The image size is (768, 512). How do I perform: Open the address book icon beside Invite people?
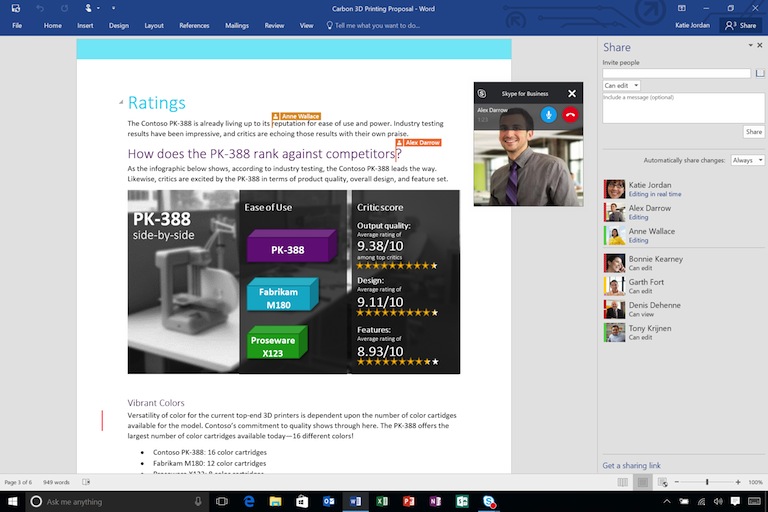[759, 73]
